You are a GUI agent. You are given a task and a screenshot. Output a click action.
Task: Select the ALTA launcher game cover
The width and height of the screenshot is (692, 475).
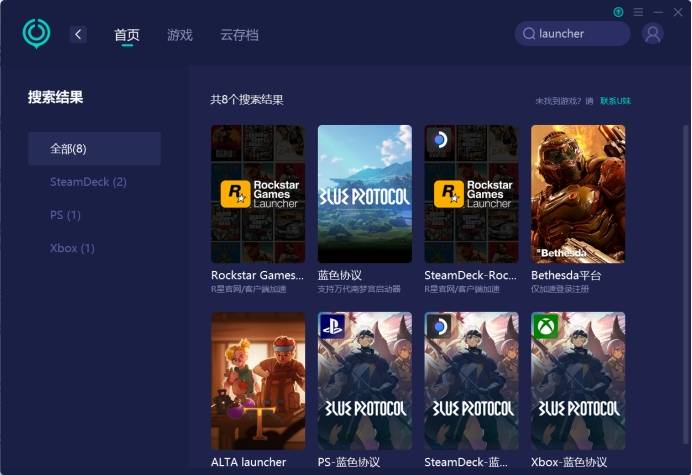tap(258, 381)
